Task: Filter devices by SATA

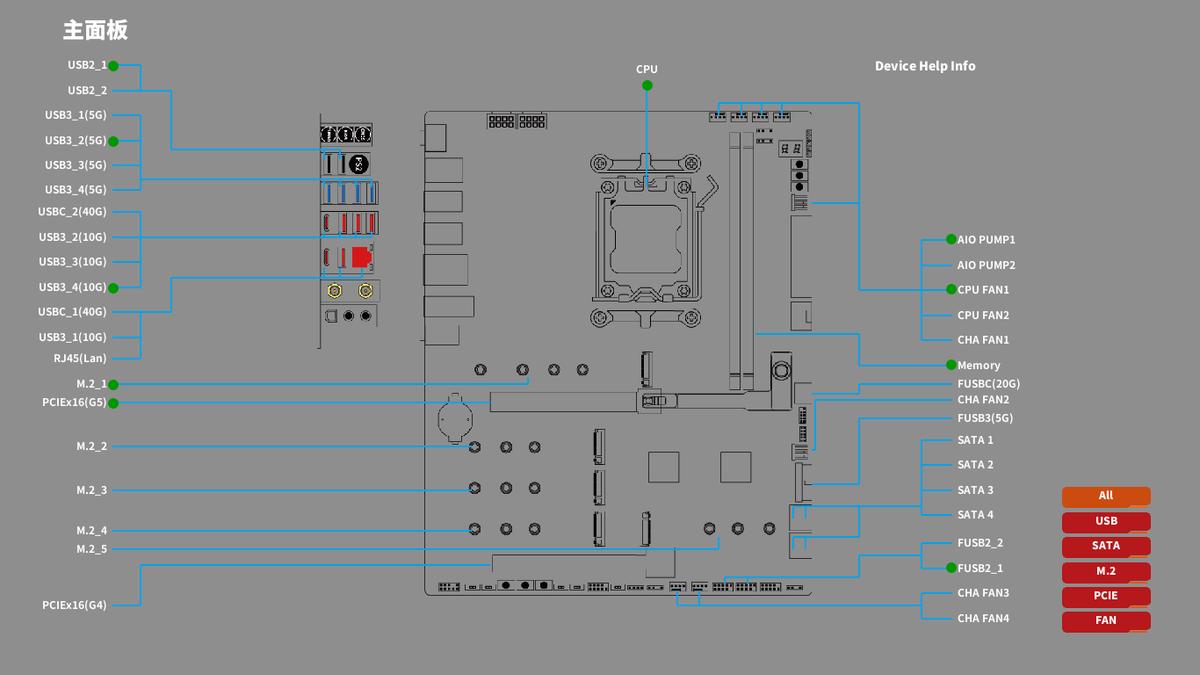Action: [x=1106, y=546]
